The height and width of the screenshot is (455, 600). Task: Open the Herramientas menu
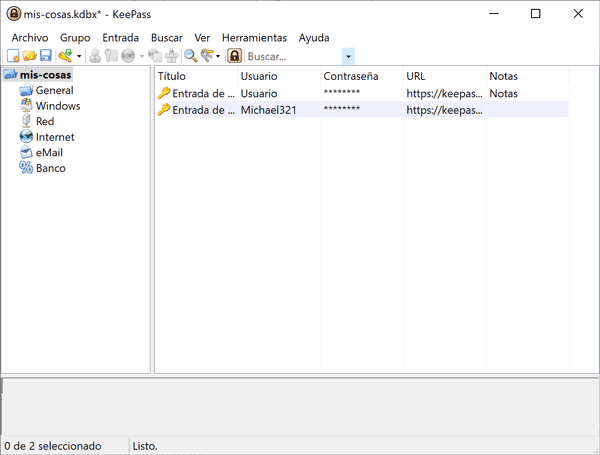click(254, 38)
